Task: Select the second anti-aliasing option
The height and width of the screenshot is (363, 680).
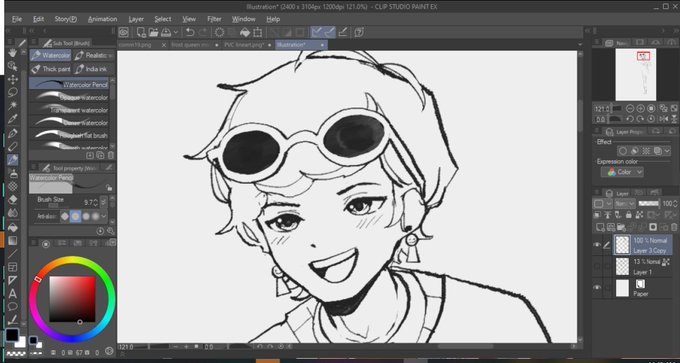Action: [75, 216]
